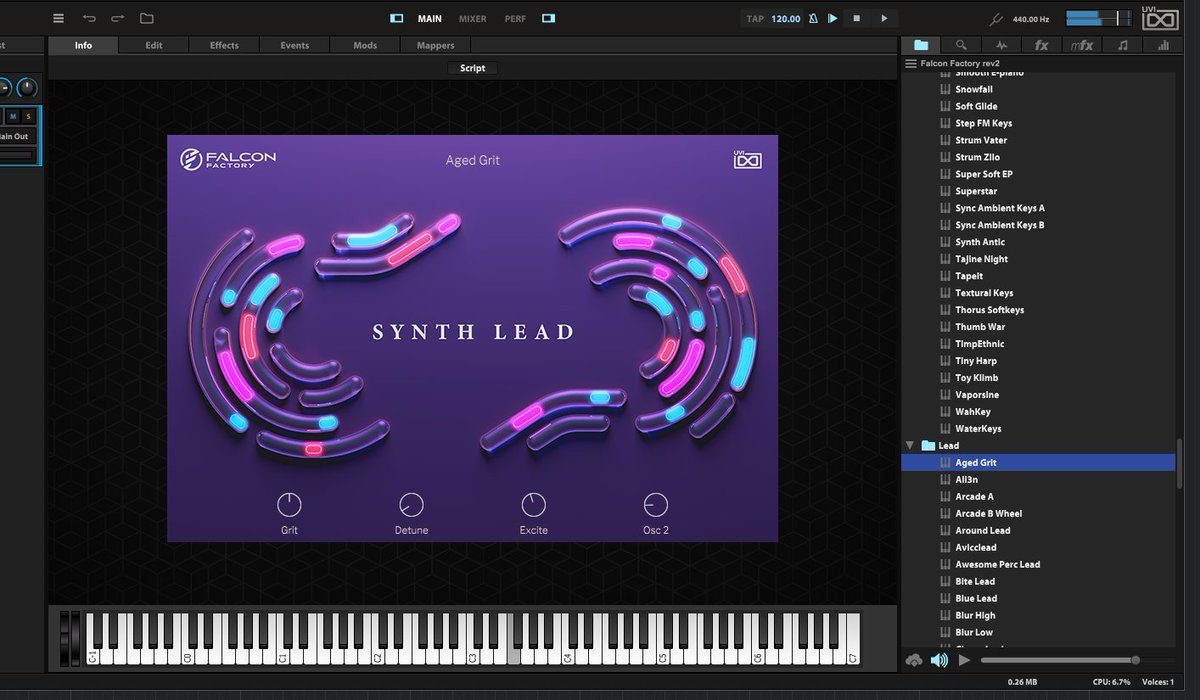The height and width of the screenshot is (700, 1200).
Task: Switch to the Effects tab
Action: [x=224, y=45]
